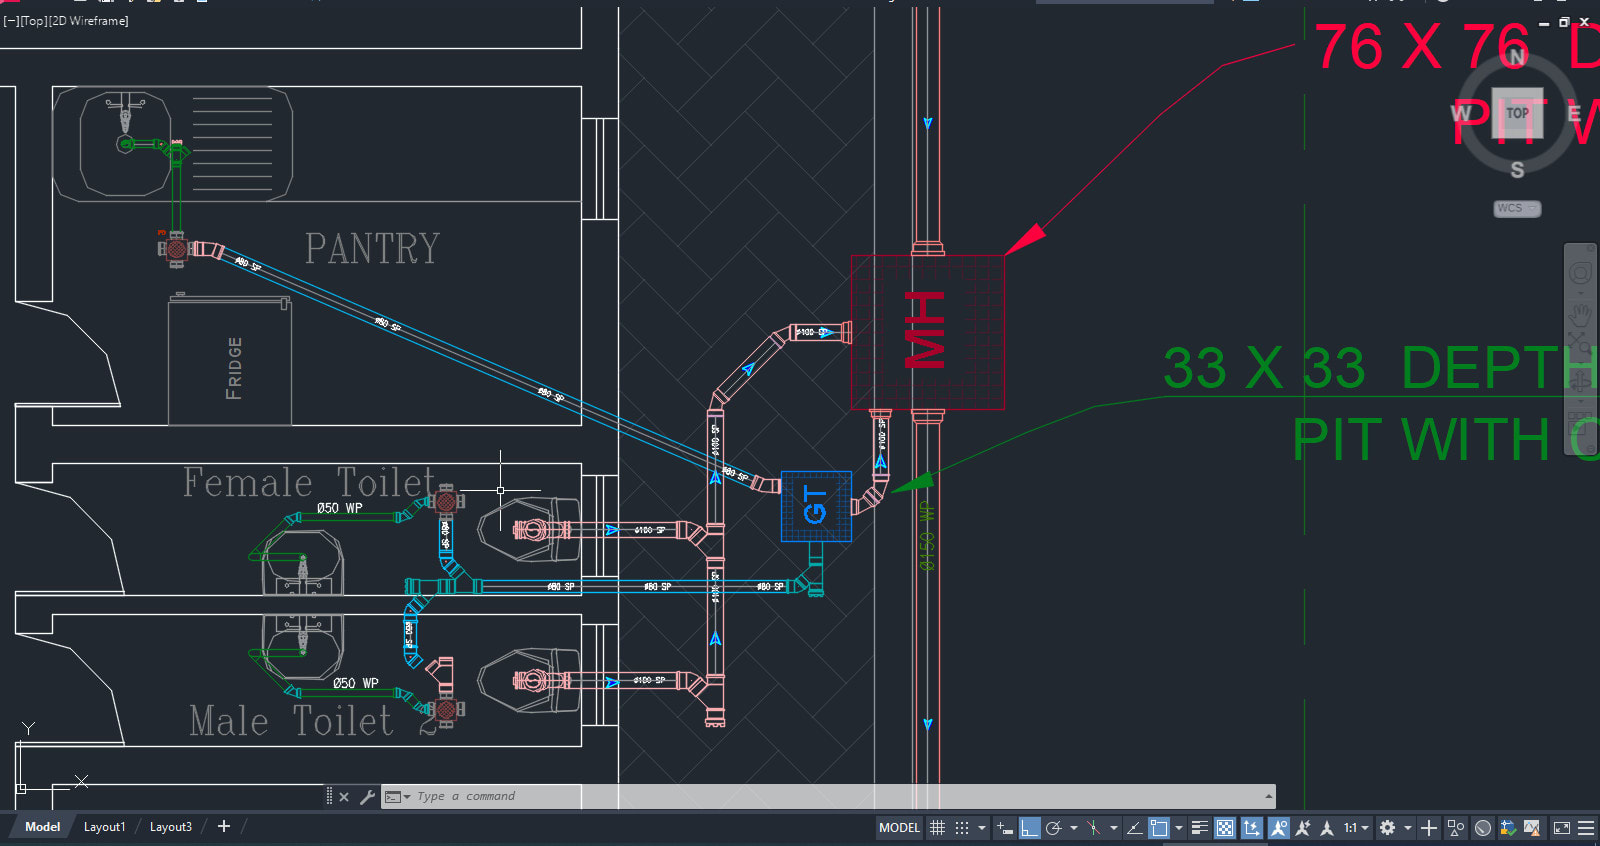Click MODEL space button in status bar
The width and height of the screenshot is (1600, 846).
pyautogui.click(x=899, y=828)
